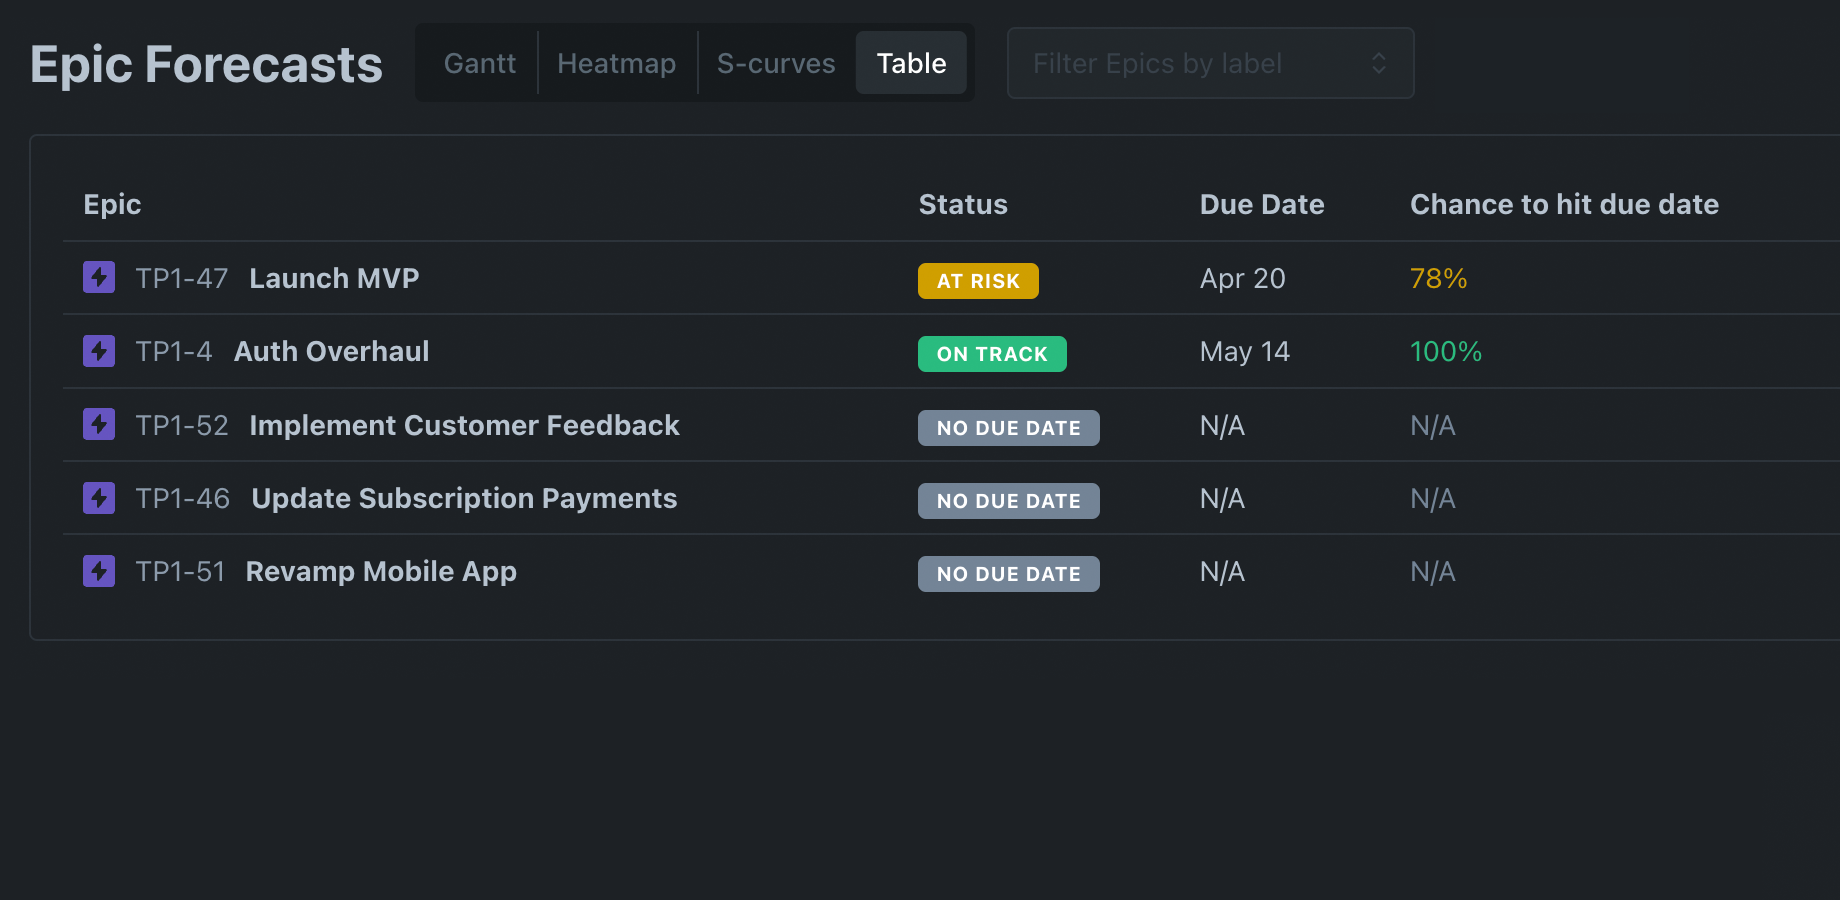Click the epic icon beside Implement Customer Feedback
Image resolution: width=1840 pixels, height=900 pixels.
tap(98, 424)
